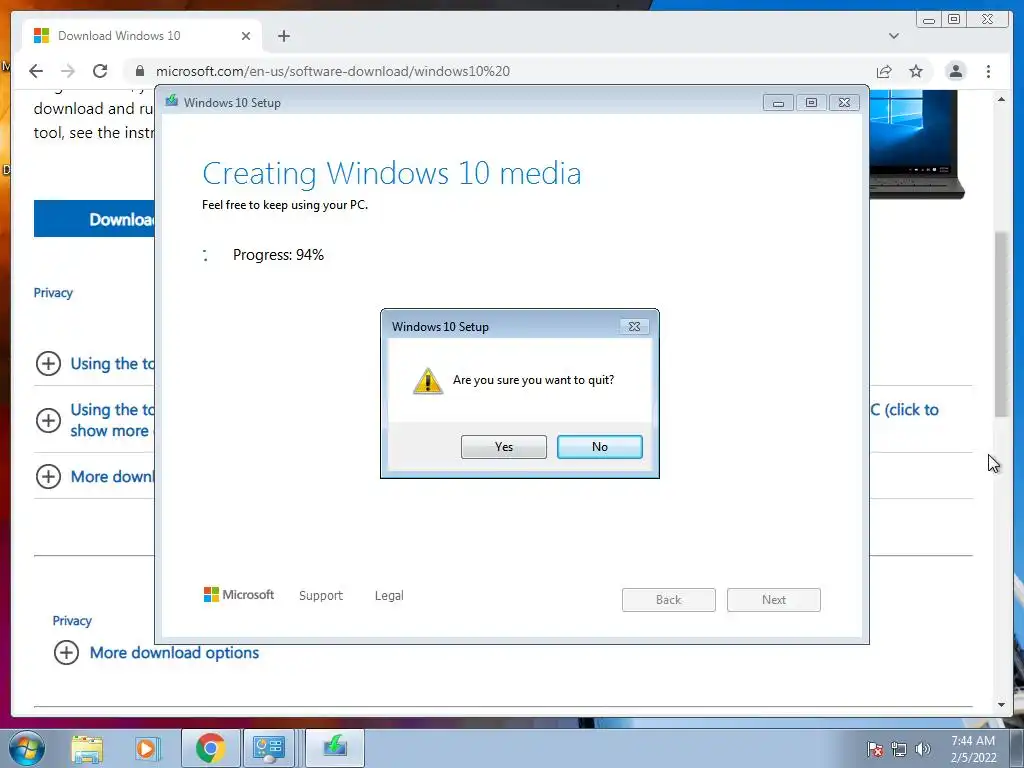Screen dimensions: 1024x768
Task: Expand 'More downl...' section plus icon
Action: [48, 476]
